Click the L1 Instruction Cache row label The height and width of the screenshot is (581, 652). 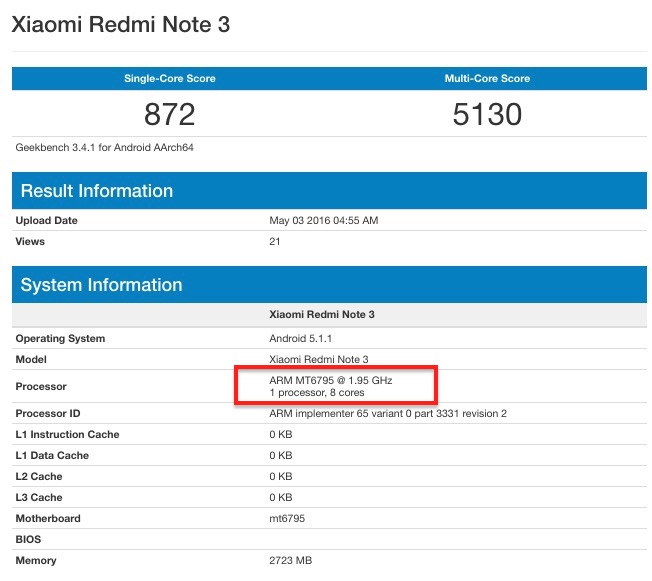67,435
